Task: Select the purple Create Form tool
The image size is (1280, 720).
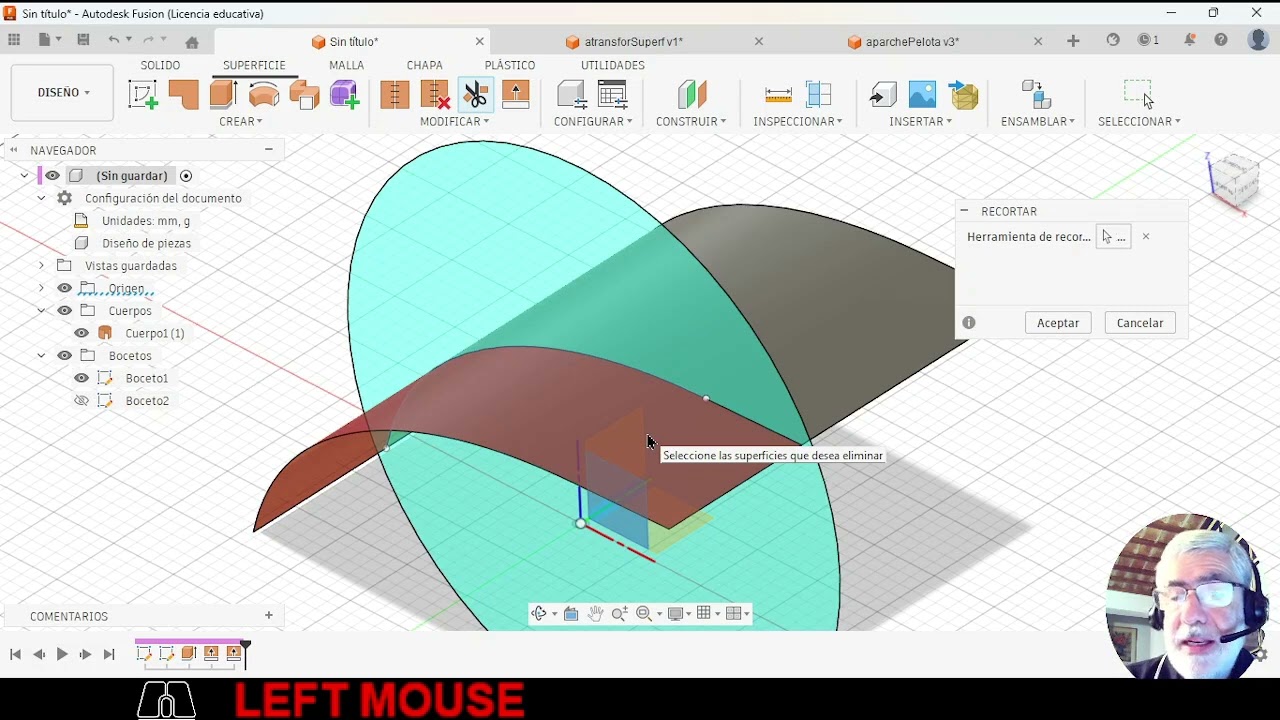Action: pyautogui.click(x=344, y=95)
